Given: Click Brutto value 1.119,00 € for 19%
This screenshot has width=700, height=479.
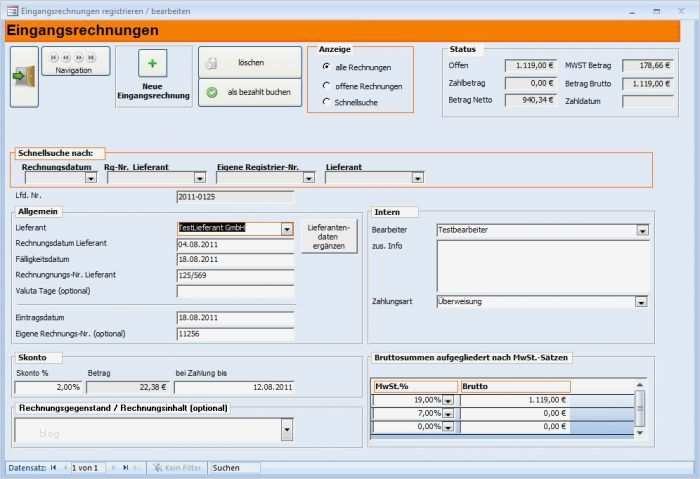Looking at the screenshot, I should (515, 400).
